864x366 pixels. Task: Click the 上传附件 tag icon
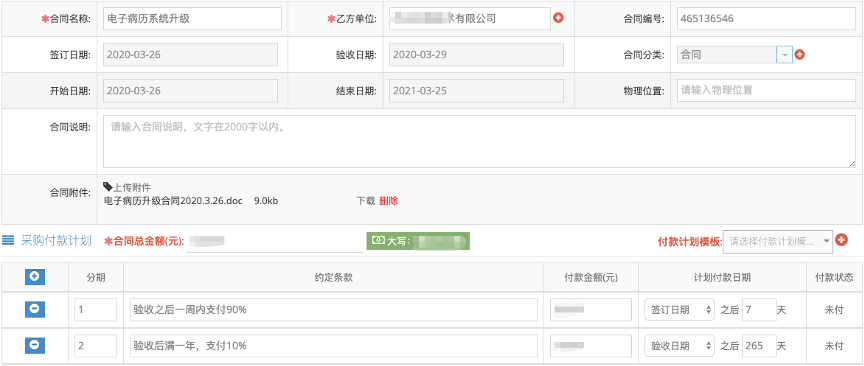[107, 187]
